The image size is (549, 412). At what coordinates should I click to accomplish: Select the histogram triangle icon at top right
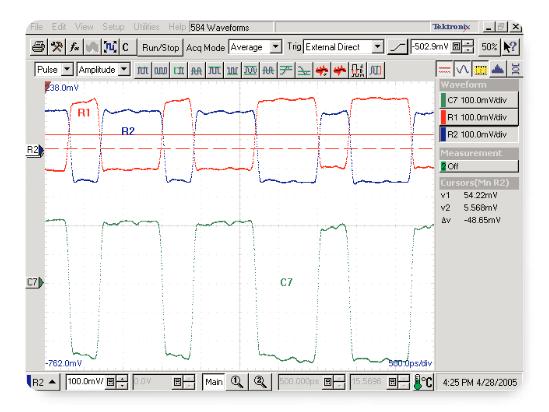coord(498,69)
